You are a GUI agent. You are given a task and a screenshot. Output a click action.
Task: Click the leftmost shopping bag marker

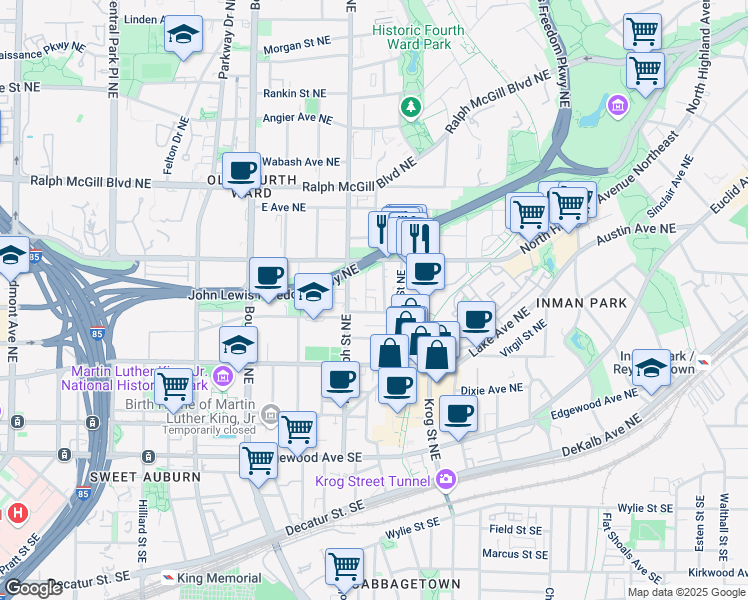390,354
